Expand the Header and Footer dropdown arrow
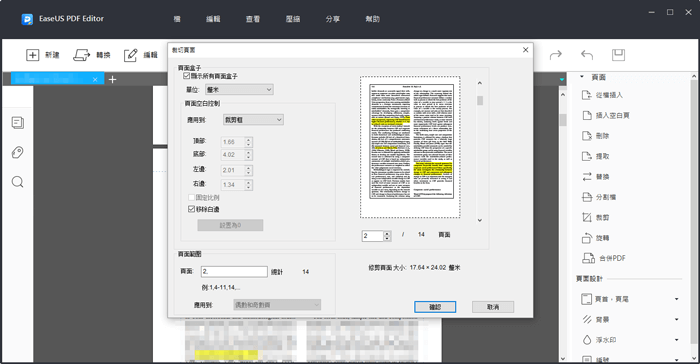 click(x=677, y=299)
